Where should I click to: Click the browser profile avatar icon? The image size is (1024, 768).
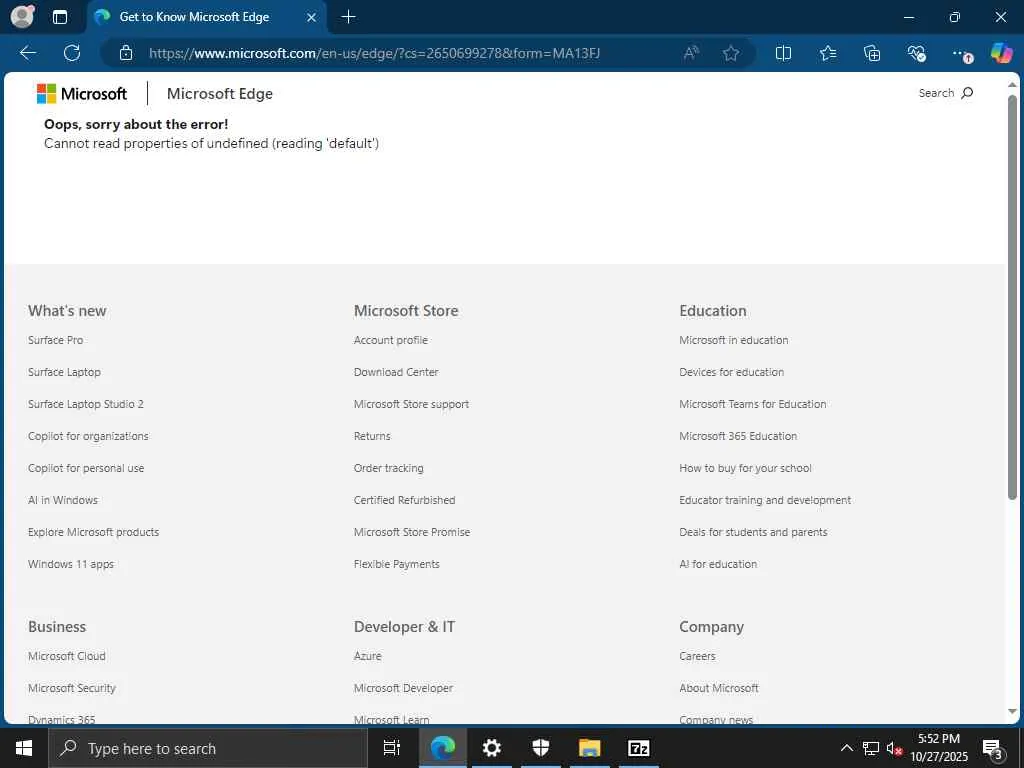click(x=23, y=16)
